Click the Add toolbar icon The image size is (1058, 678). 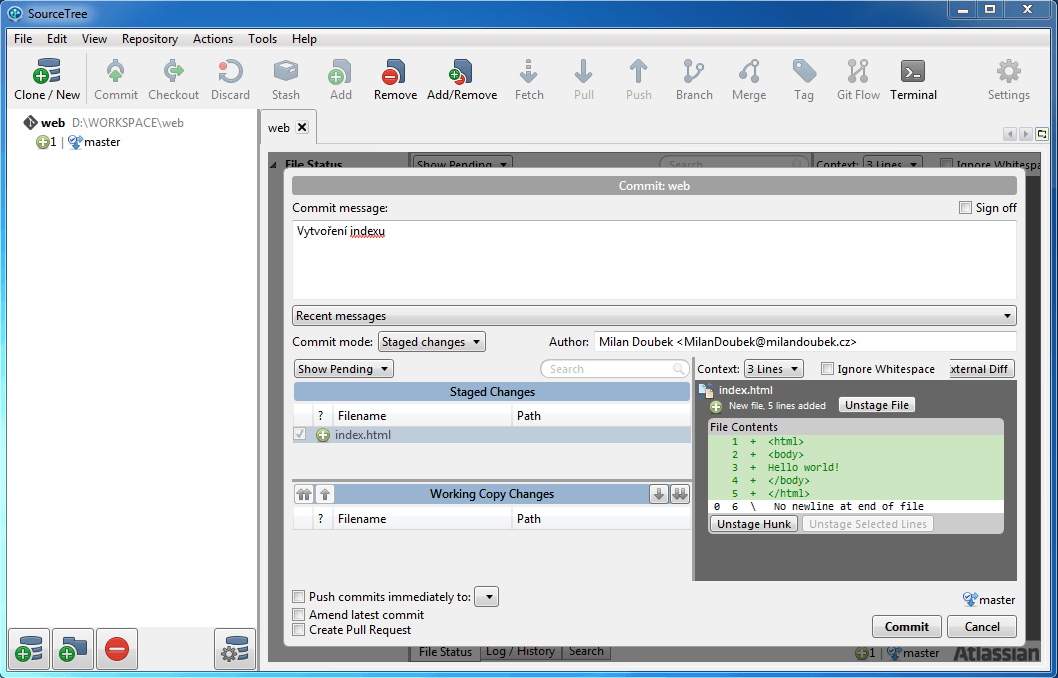point(341,79)
